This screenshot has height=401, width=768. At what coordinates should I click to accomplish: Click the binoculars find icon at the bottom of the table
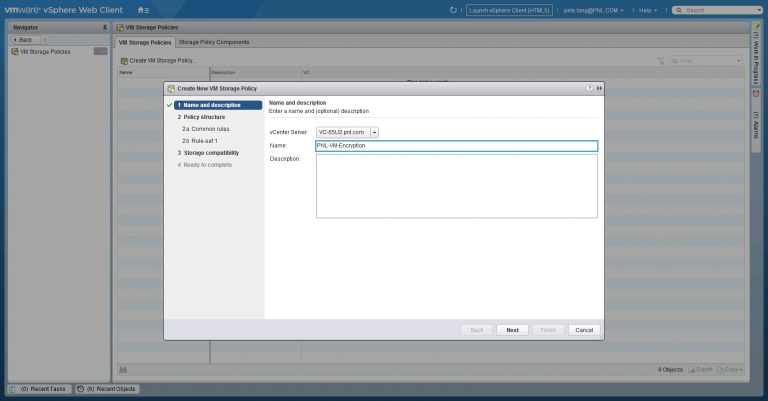point(123,370)
